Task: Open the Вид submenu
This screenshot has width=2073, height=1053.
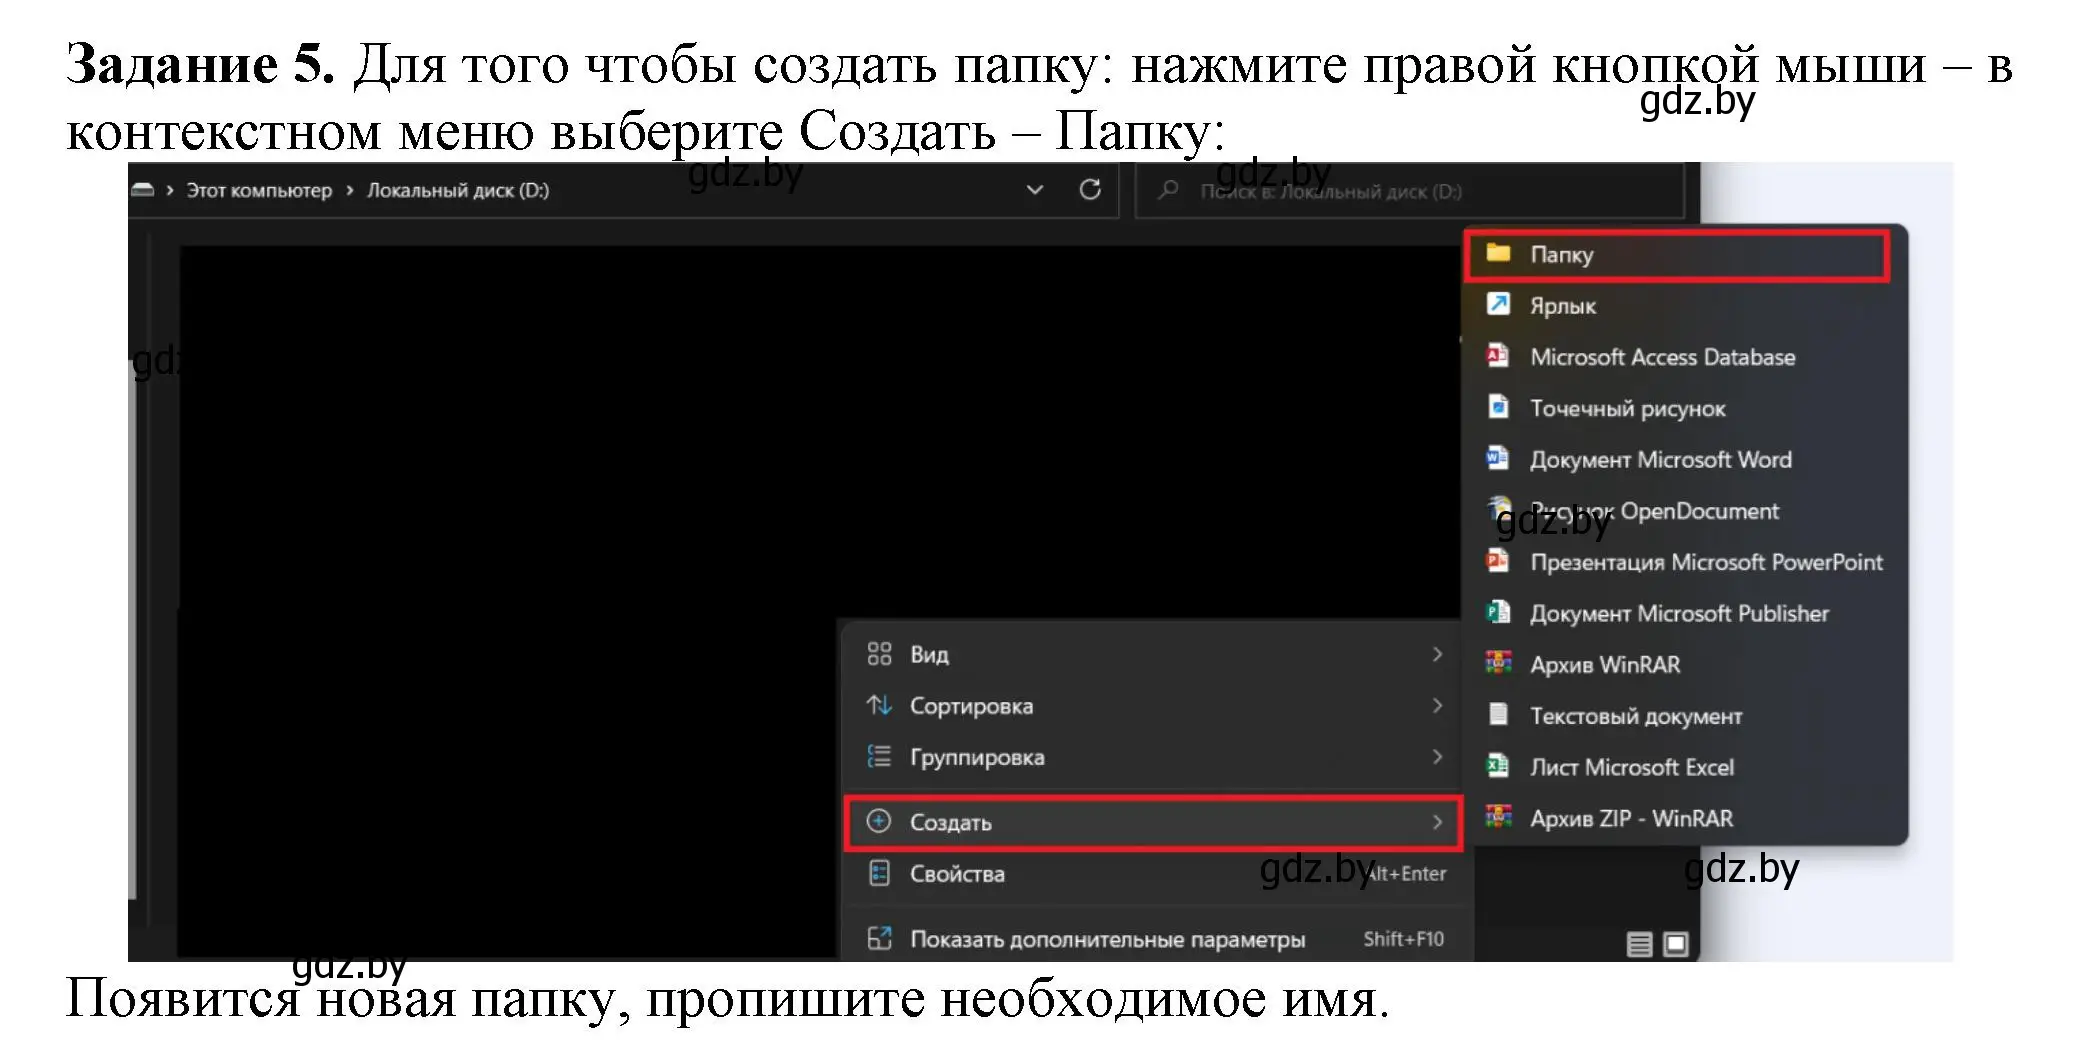Action: pyautogui.click(x=1153, y=654)
